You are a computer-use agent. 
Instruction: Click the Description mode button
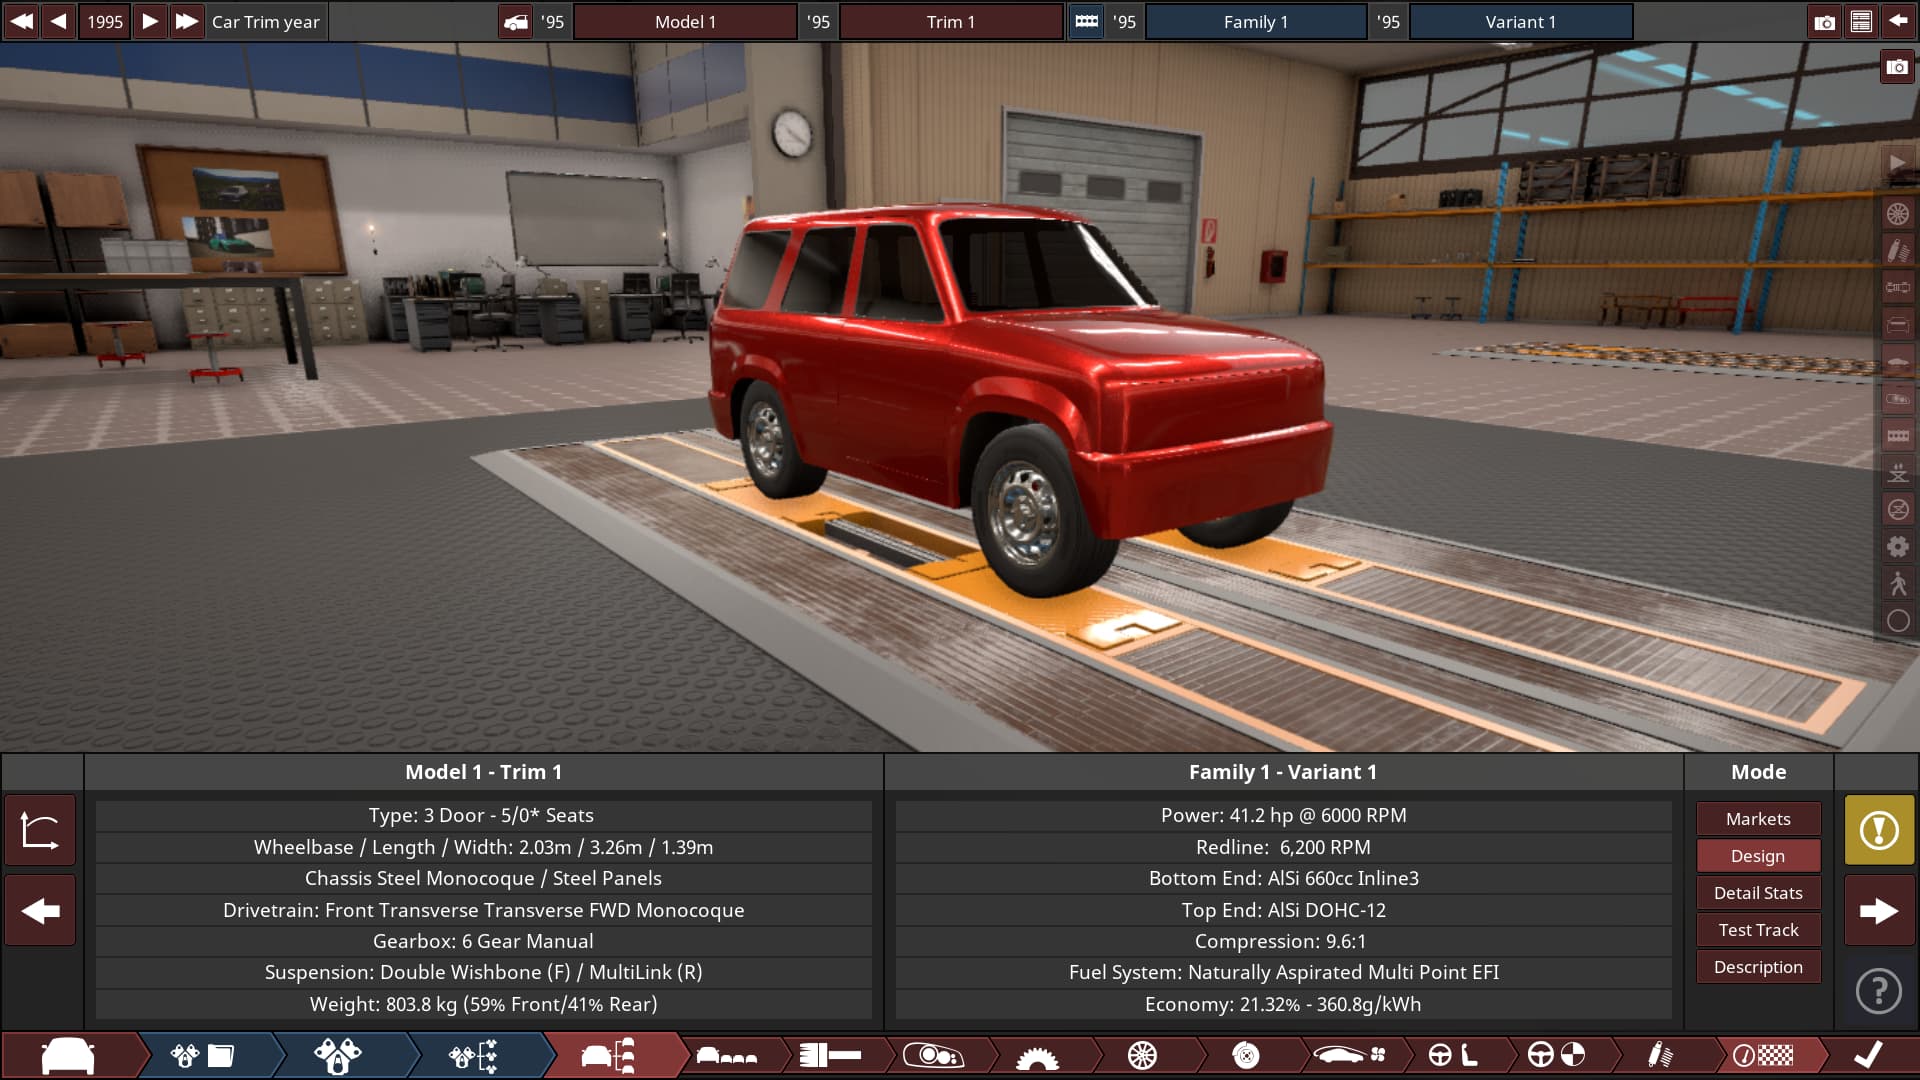pos(1757,967)
